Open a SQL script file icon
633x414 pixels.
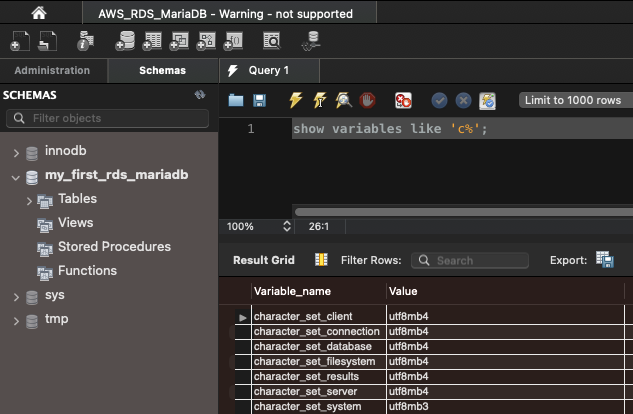tap(47, 41)
